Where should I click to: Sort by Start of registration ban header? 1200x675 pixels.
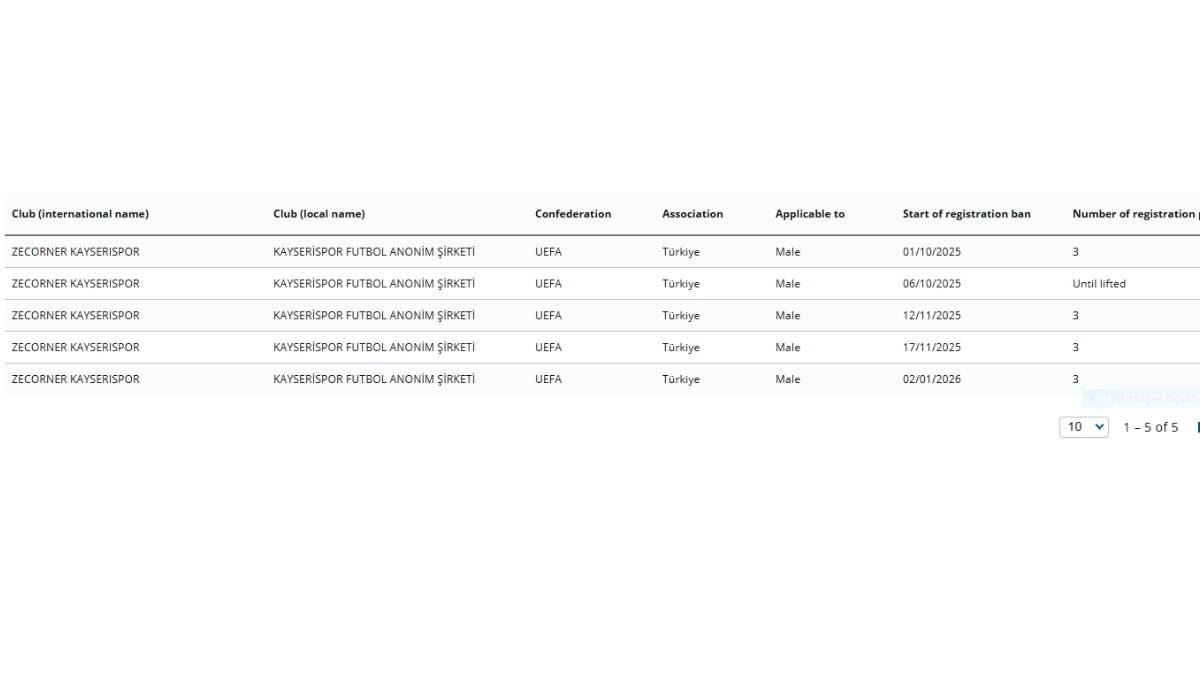pos(966,214)
